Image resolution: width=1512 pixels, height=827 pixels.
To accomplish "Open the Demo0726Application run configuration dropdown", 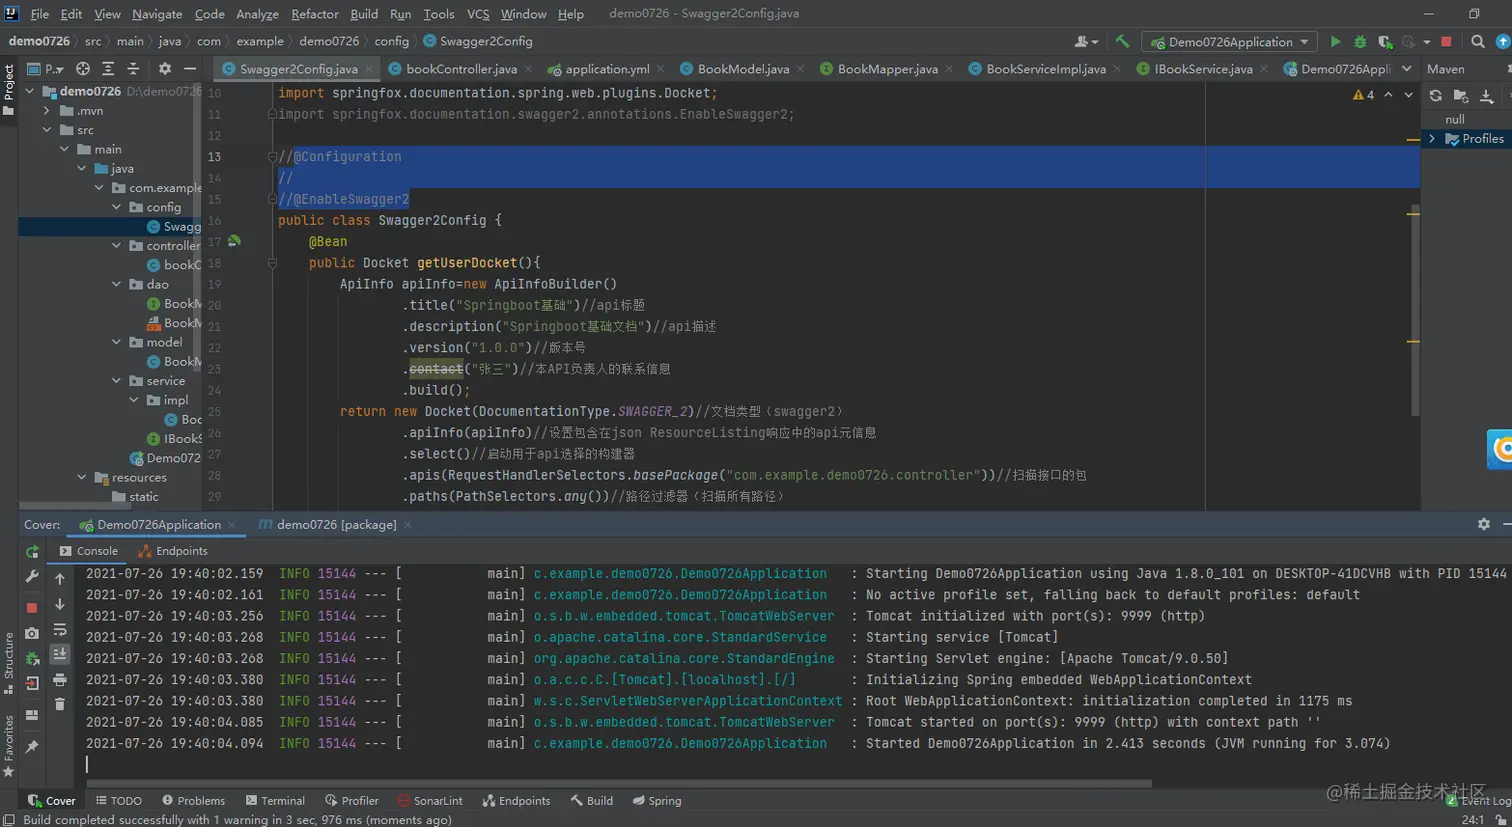I will (x=1230, y=42).
